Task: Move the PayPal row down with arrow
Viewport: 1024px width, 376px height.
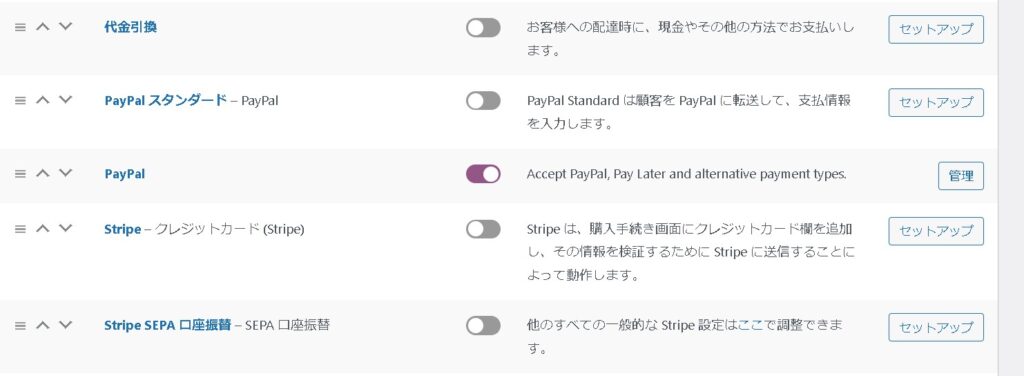Action: (x=65, y=173)
